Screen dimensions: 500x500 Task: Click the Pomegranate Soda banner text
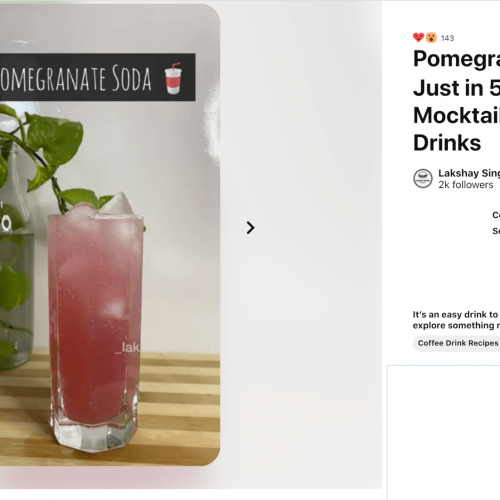pyautogui.click(x=76, y=78)
